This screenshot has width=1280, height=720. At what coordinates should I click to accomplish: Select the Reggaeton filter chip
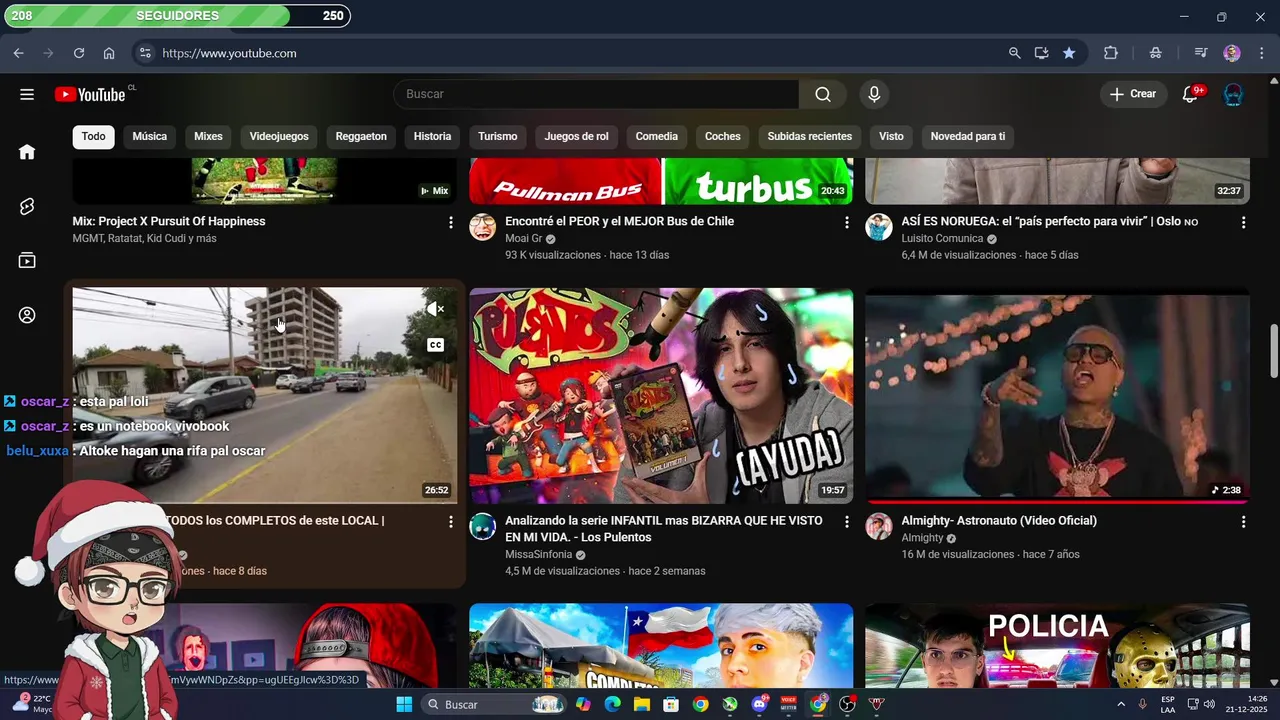pyautogui.click(x=361, y=136)
